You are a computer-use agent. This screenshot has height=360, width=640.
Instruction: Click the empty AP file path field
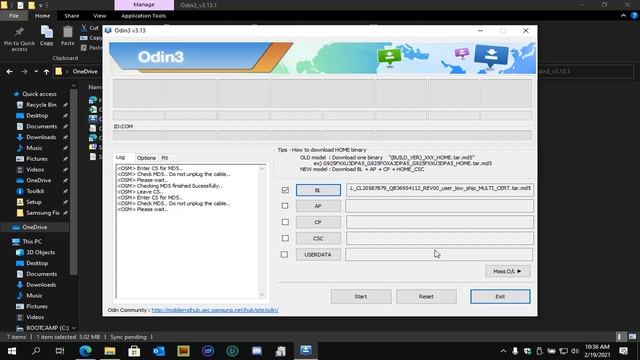pos(440,206)
